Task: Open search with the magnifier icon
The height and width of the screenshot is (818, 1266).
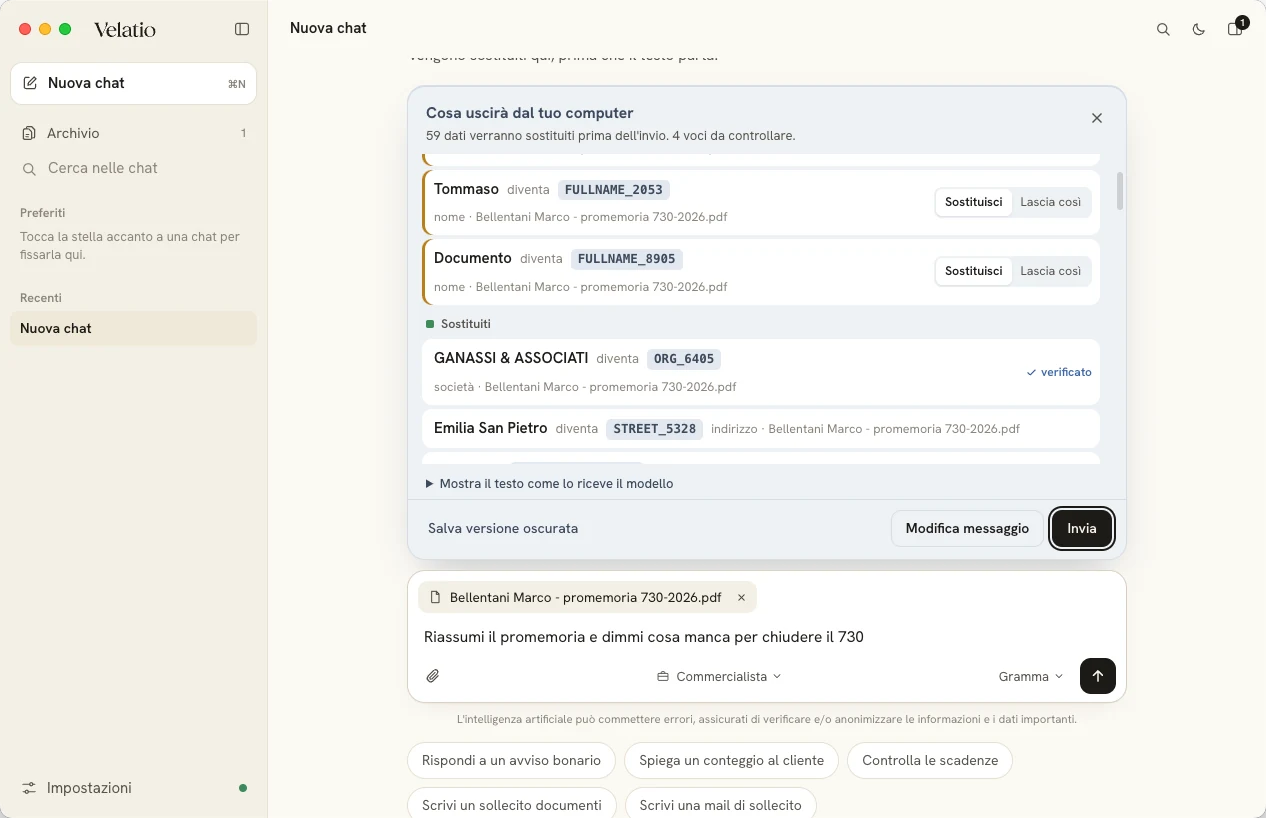Action: [x=1163, y=29]
